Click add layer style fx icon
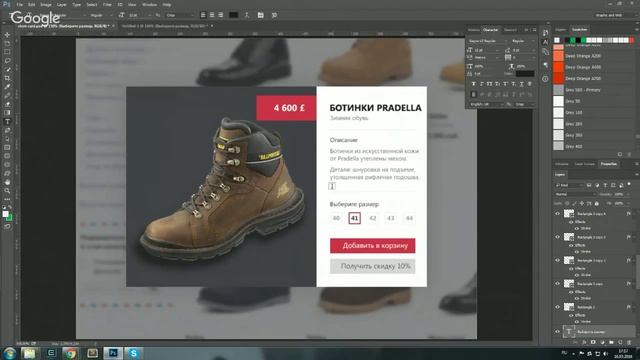The width and height of the screenshot is (640, 360). coord(584,342)
